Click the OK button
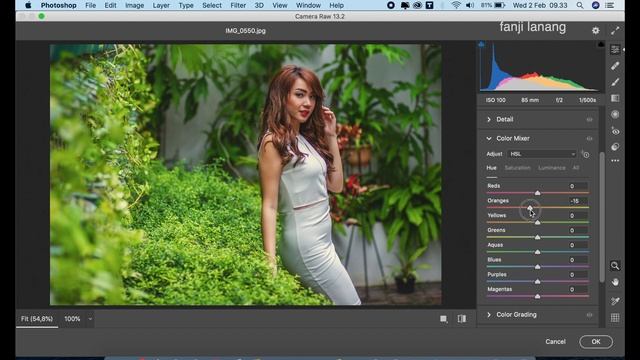The image size is (640, 360). (596, 342)
